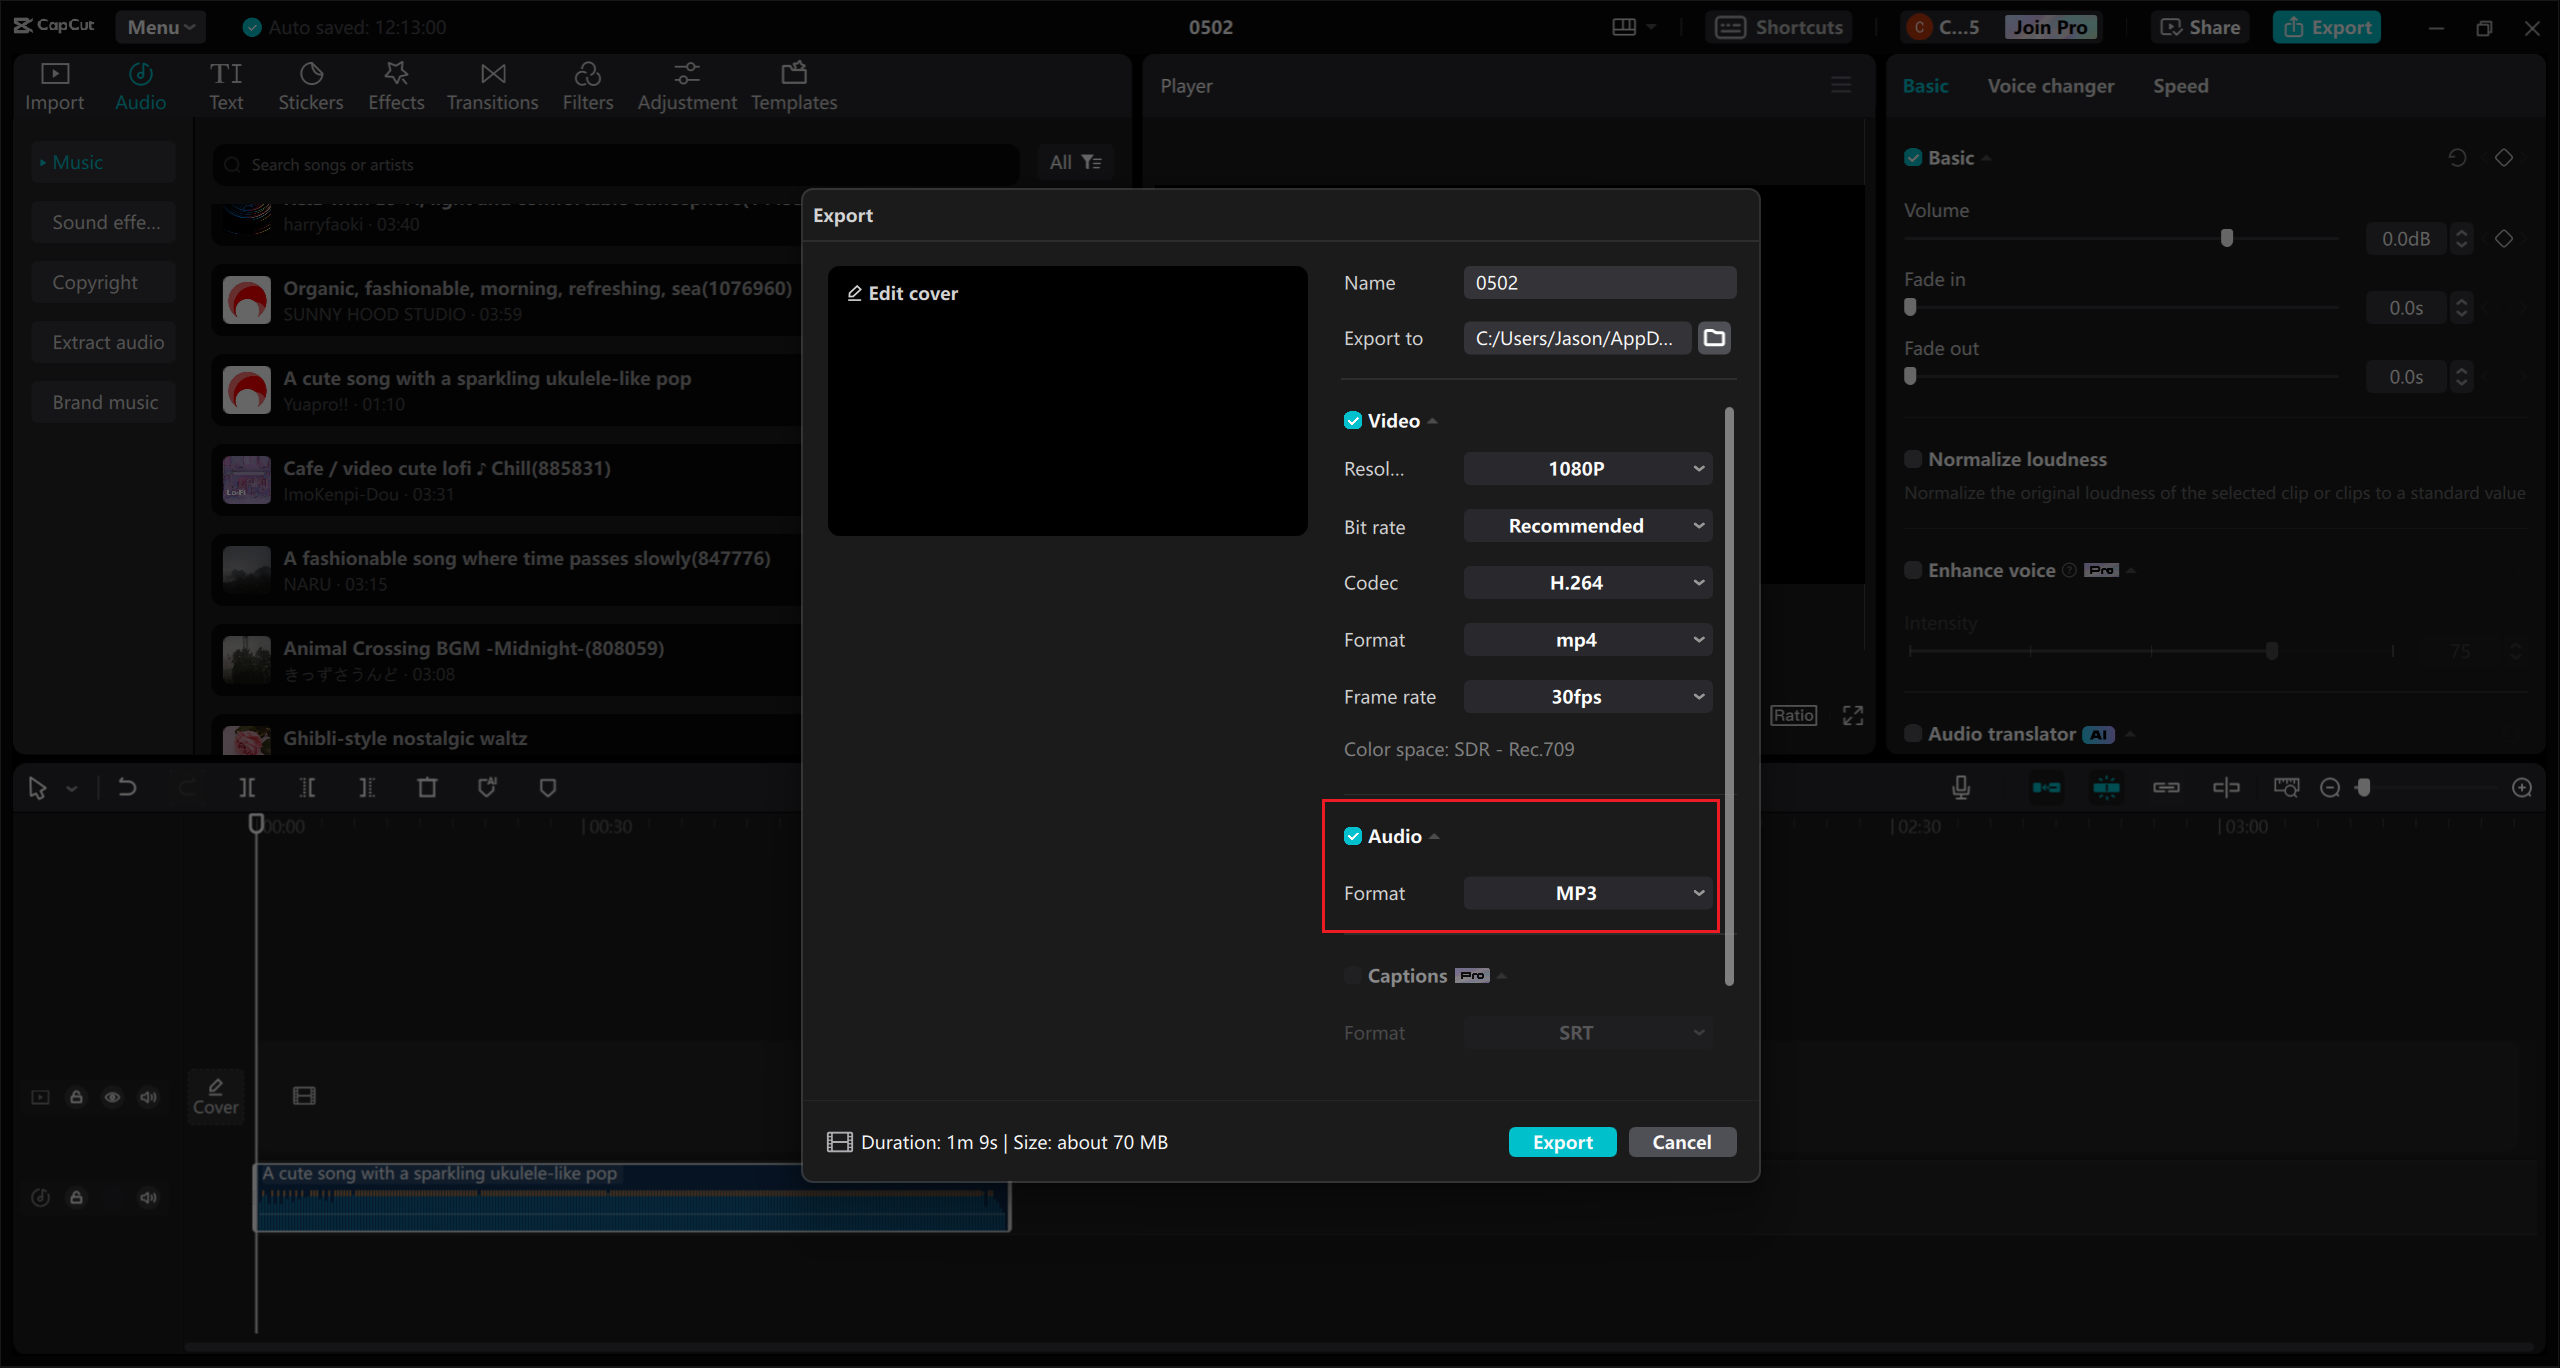2560x1368 pixels.
Task: Uncheck the Video export checkbox
Action: click(x=1353, y=421)
